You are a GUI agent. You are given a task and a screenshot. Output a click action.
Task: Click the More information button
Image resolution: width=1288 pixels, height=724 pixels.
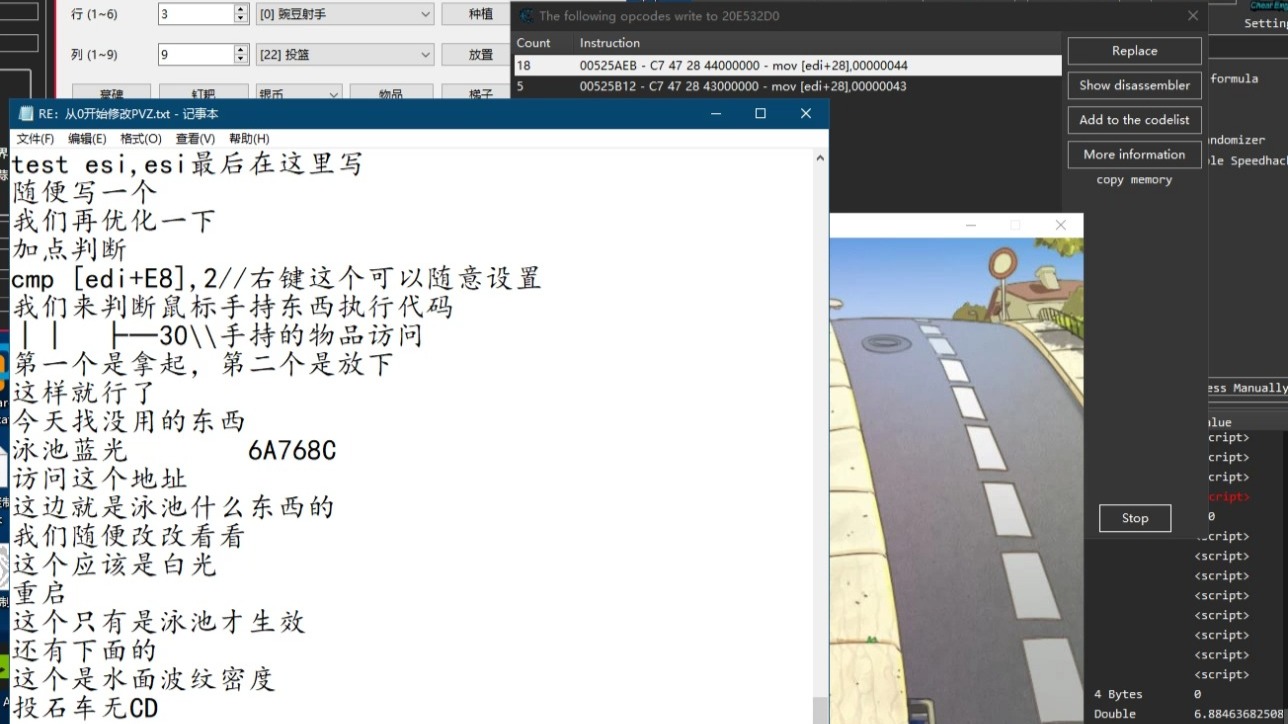1134,154
